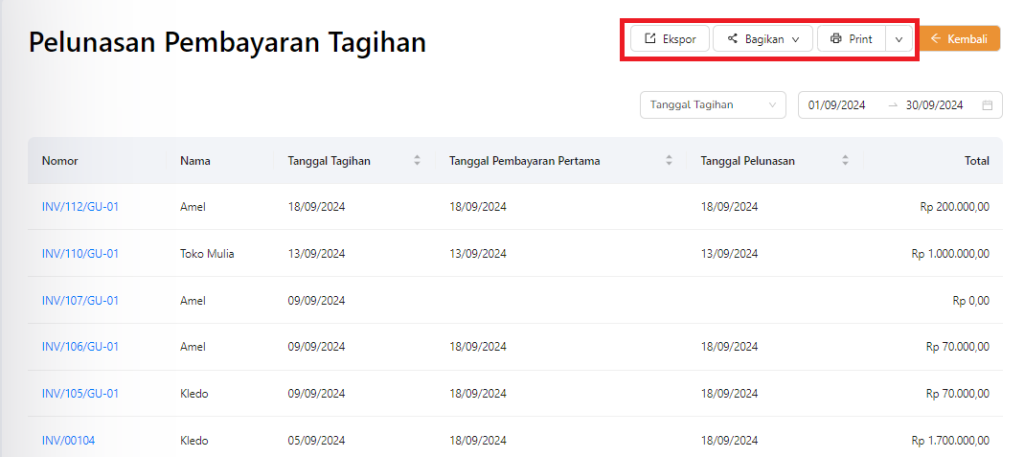Image resolution: width=1024 pixels, height=457 pixels.
Task: Open the calendar icon in date range
Action: (x=987, y=105)
